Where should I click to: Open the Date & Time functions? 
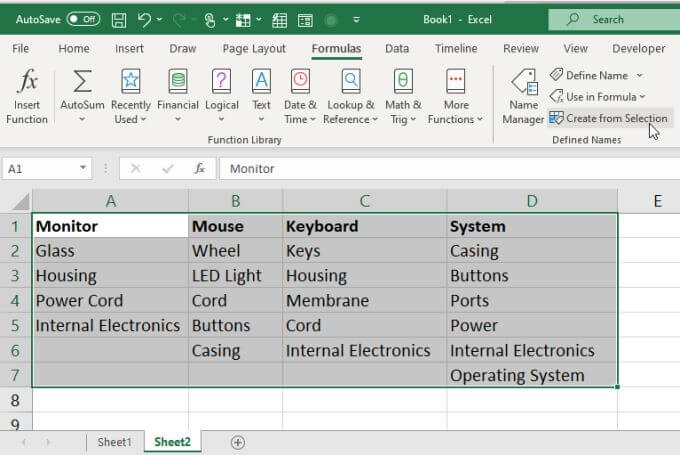[300, 97]
